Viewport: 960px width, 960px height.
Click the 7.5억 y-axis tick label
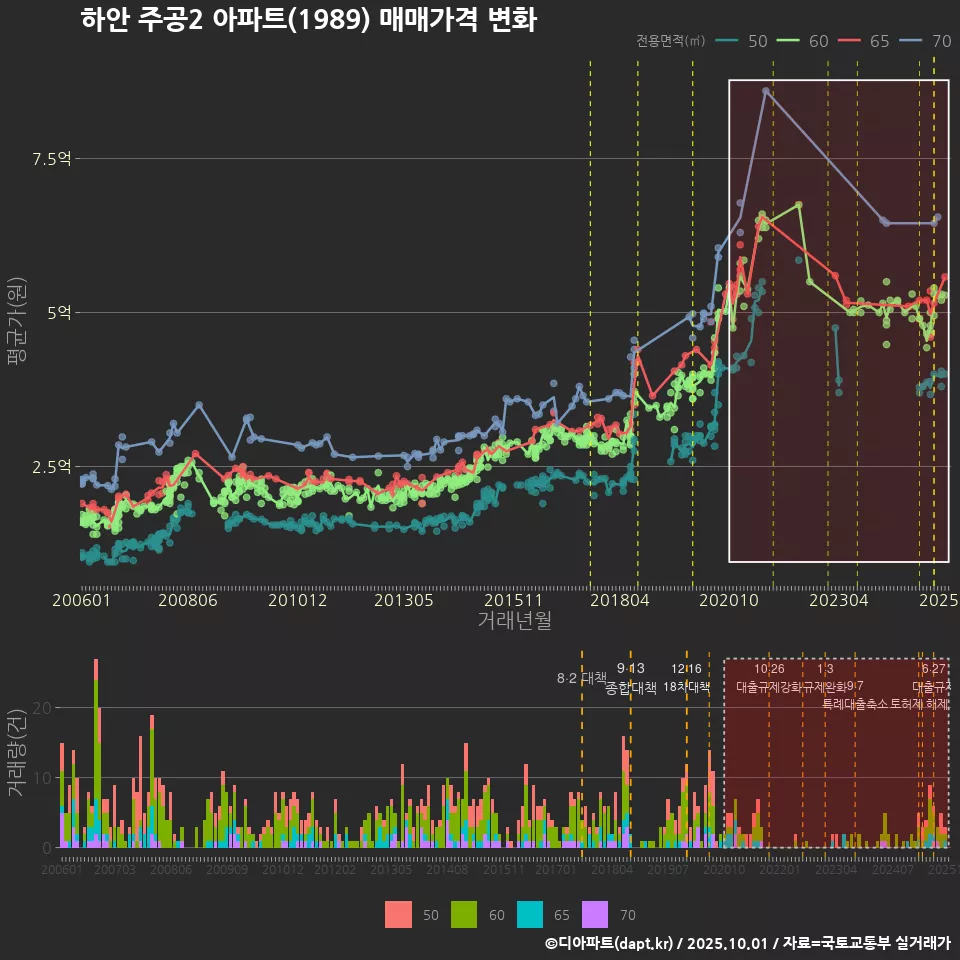52,159
